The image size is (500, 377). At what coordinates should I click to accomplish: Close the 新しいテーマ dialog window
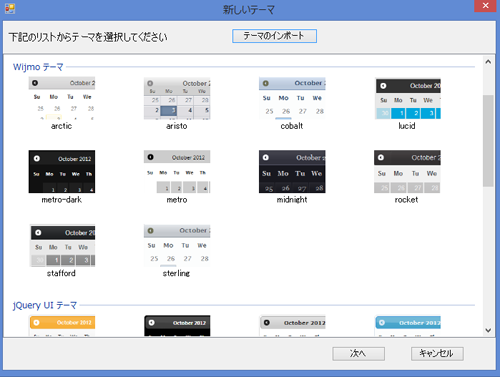coord(485,6)
